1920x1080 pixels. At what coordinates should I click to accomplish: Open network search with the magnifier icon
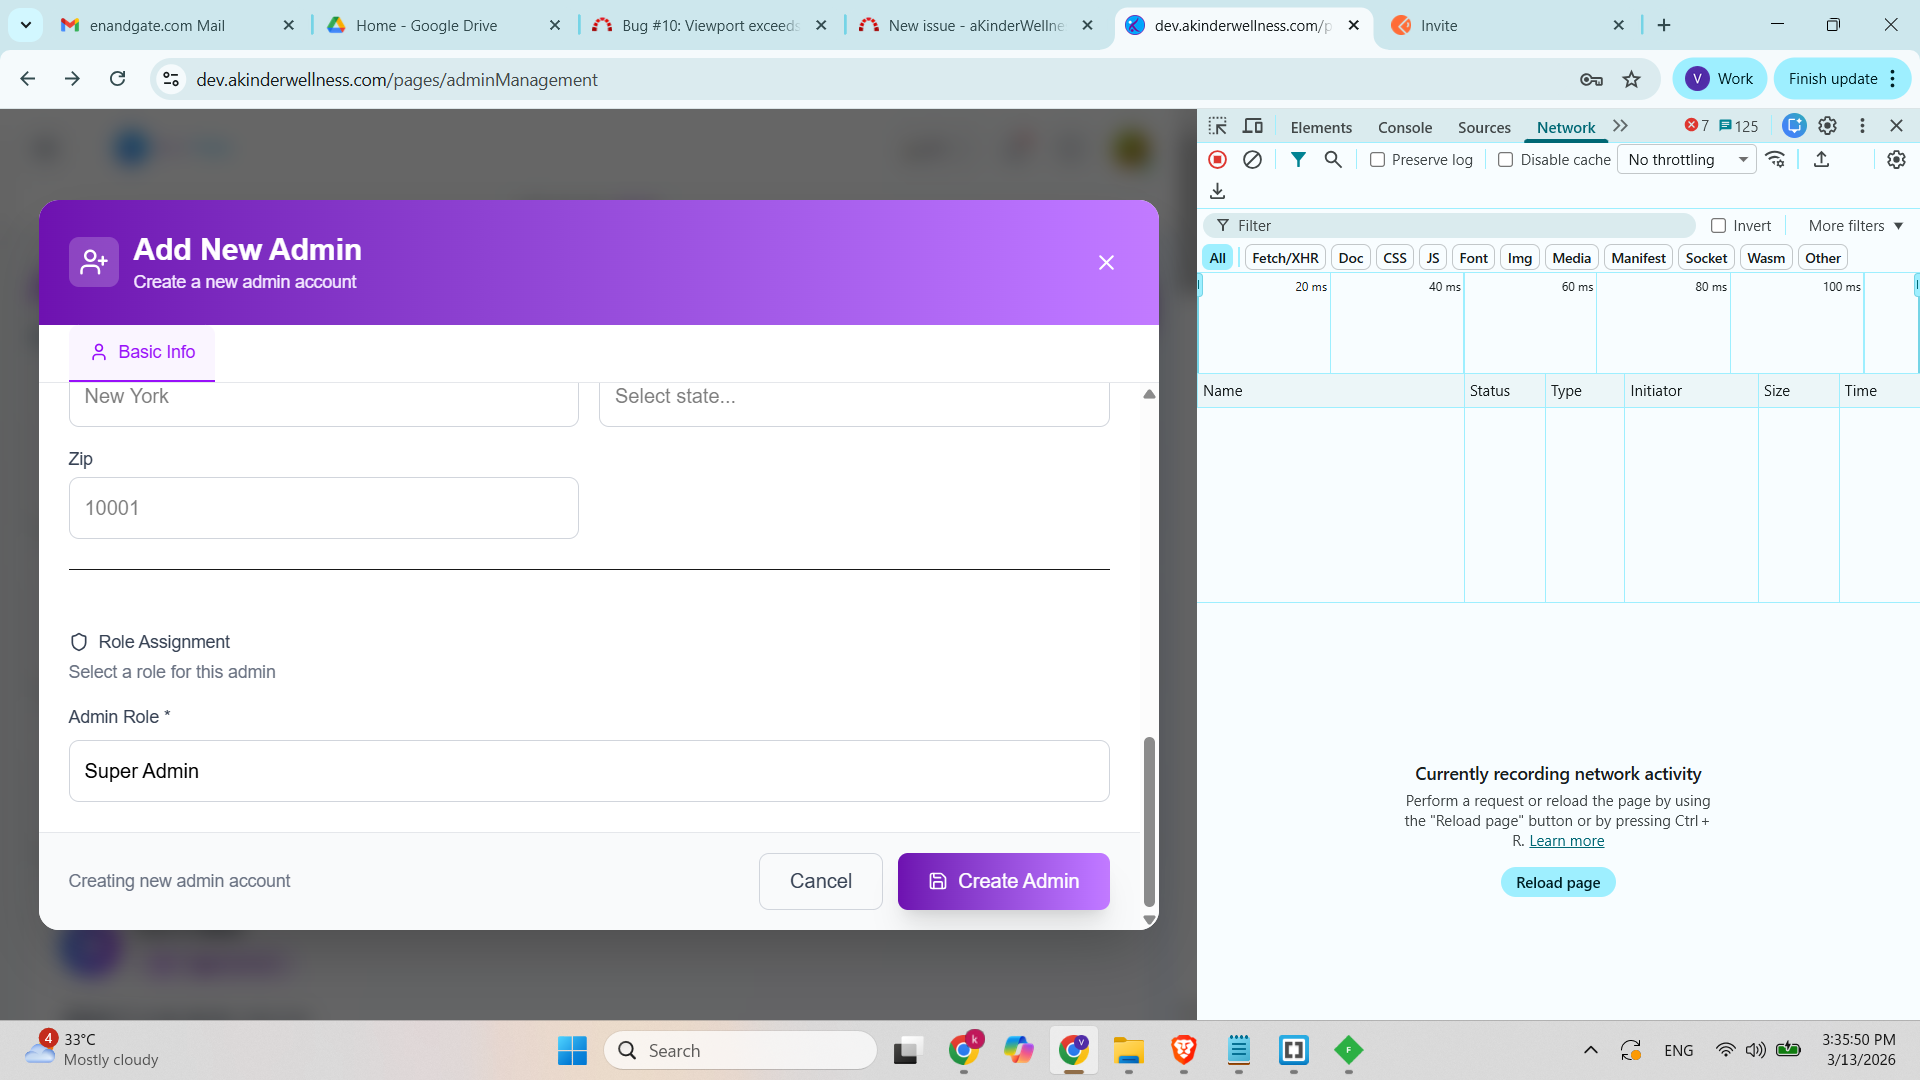coord(1333,160)
